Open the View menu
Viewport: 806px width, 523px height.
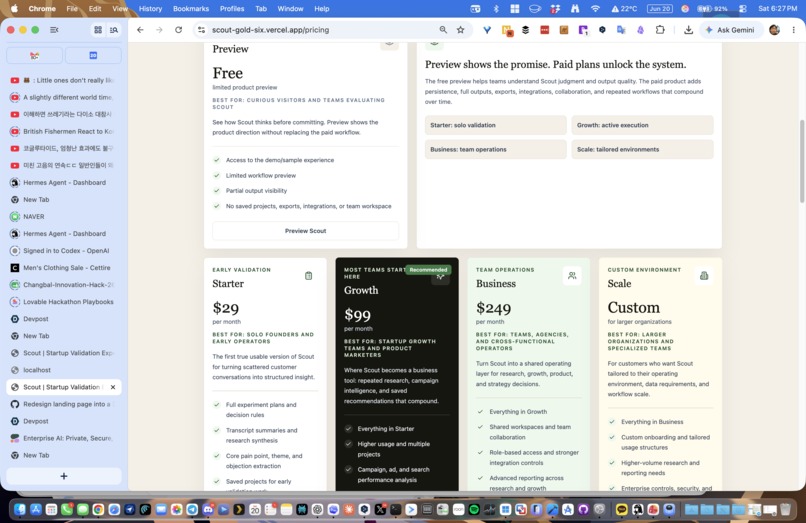coord(120,9)
